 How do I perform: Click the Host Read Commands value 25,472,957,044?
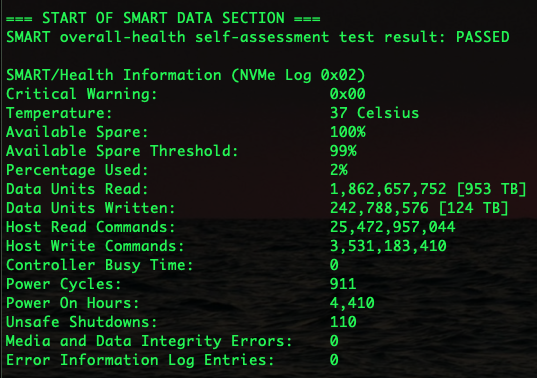coord(392,227)
